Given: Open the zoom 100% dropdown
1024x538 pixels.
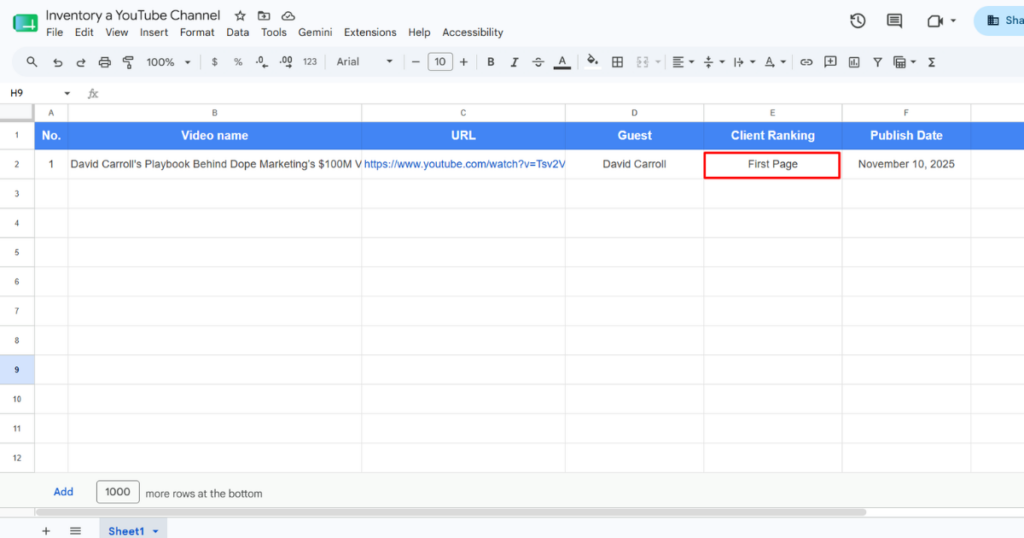Looking at the screenshot, I should [168, 62].
